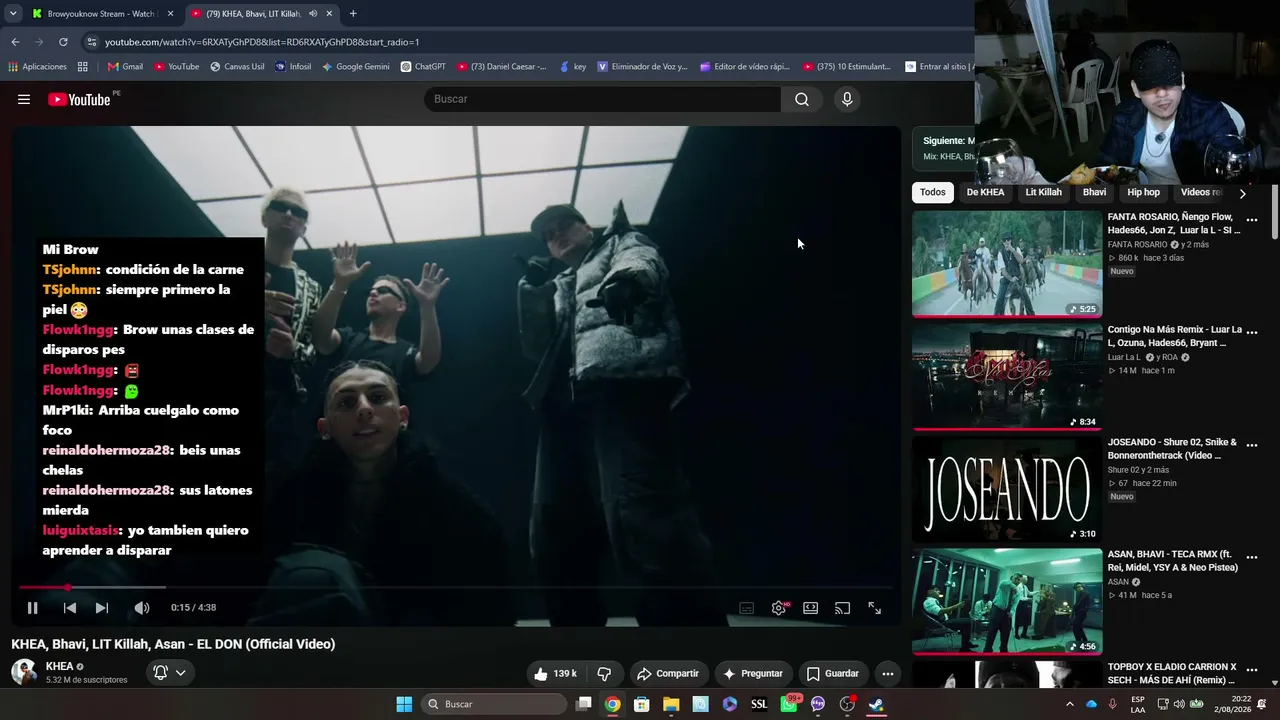Open the JOSEANDO video thumbnail
The height and width of the screenshot is (720, 1280).
pos(1007,489)
